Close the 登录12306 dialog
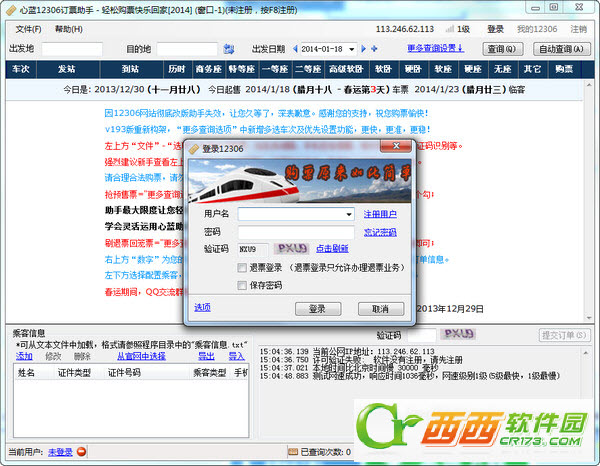600x466 pixels. point(396,146)
